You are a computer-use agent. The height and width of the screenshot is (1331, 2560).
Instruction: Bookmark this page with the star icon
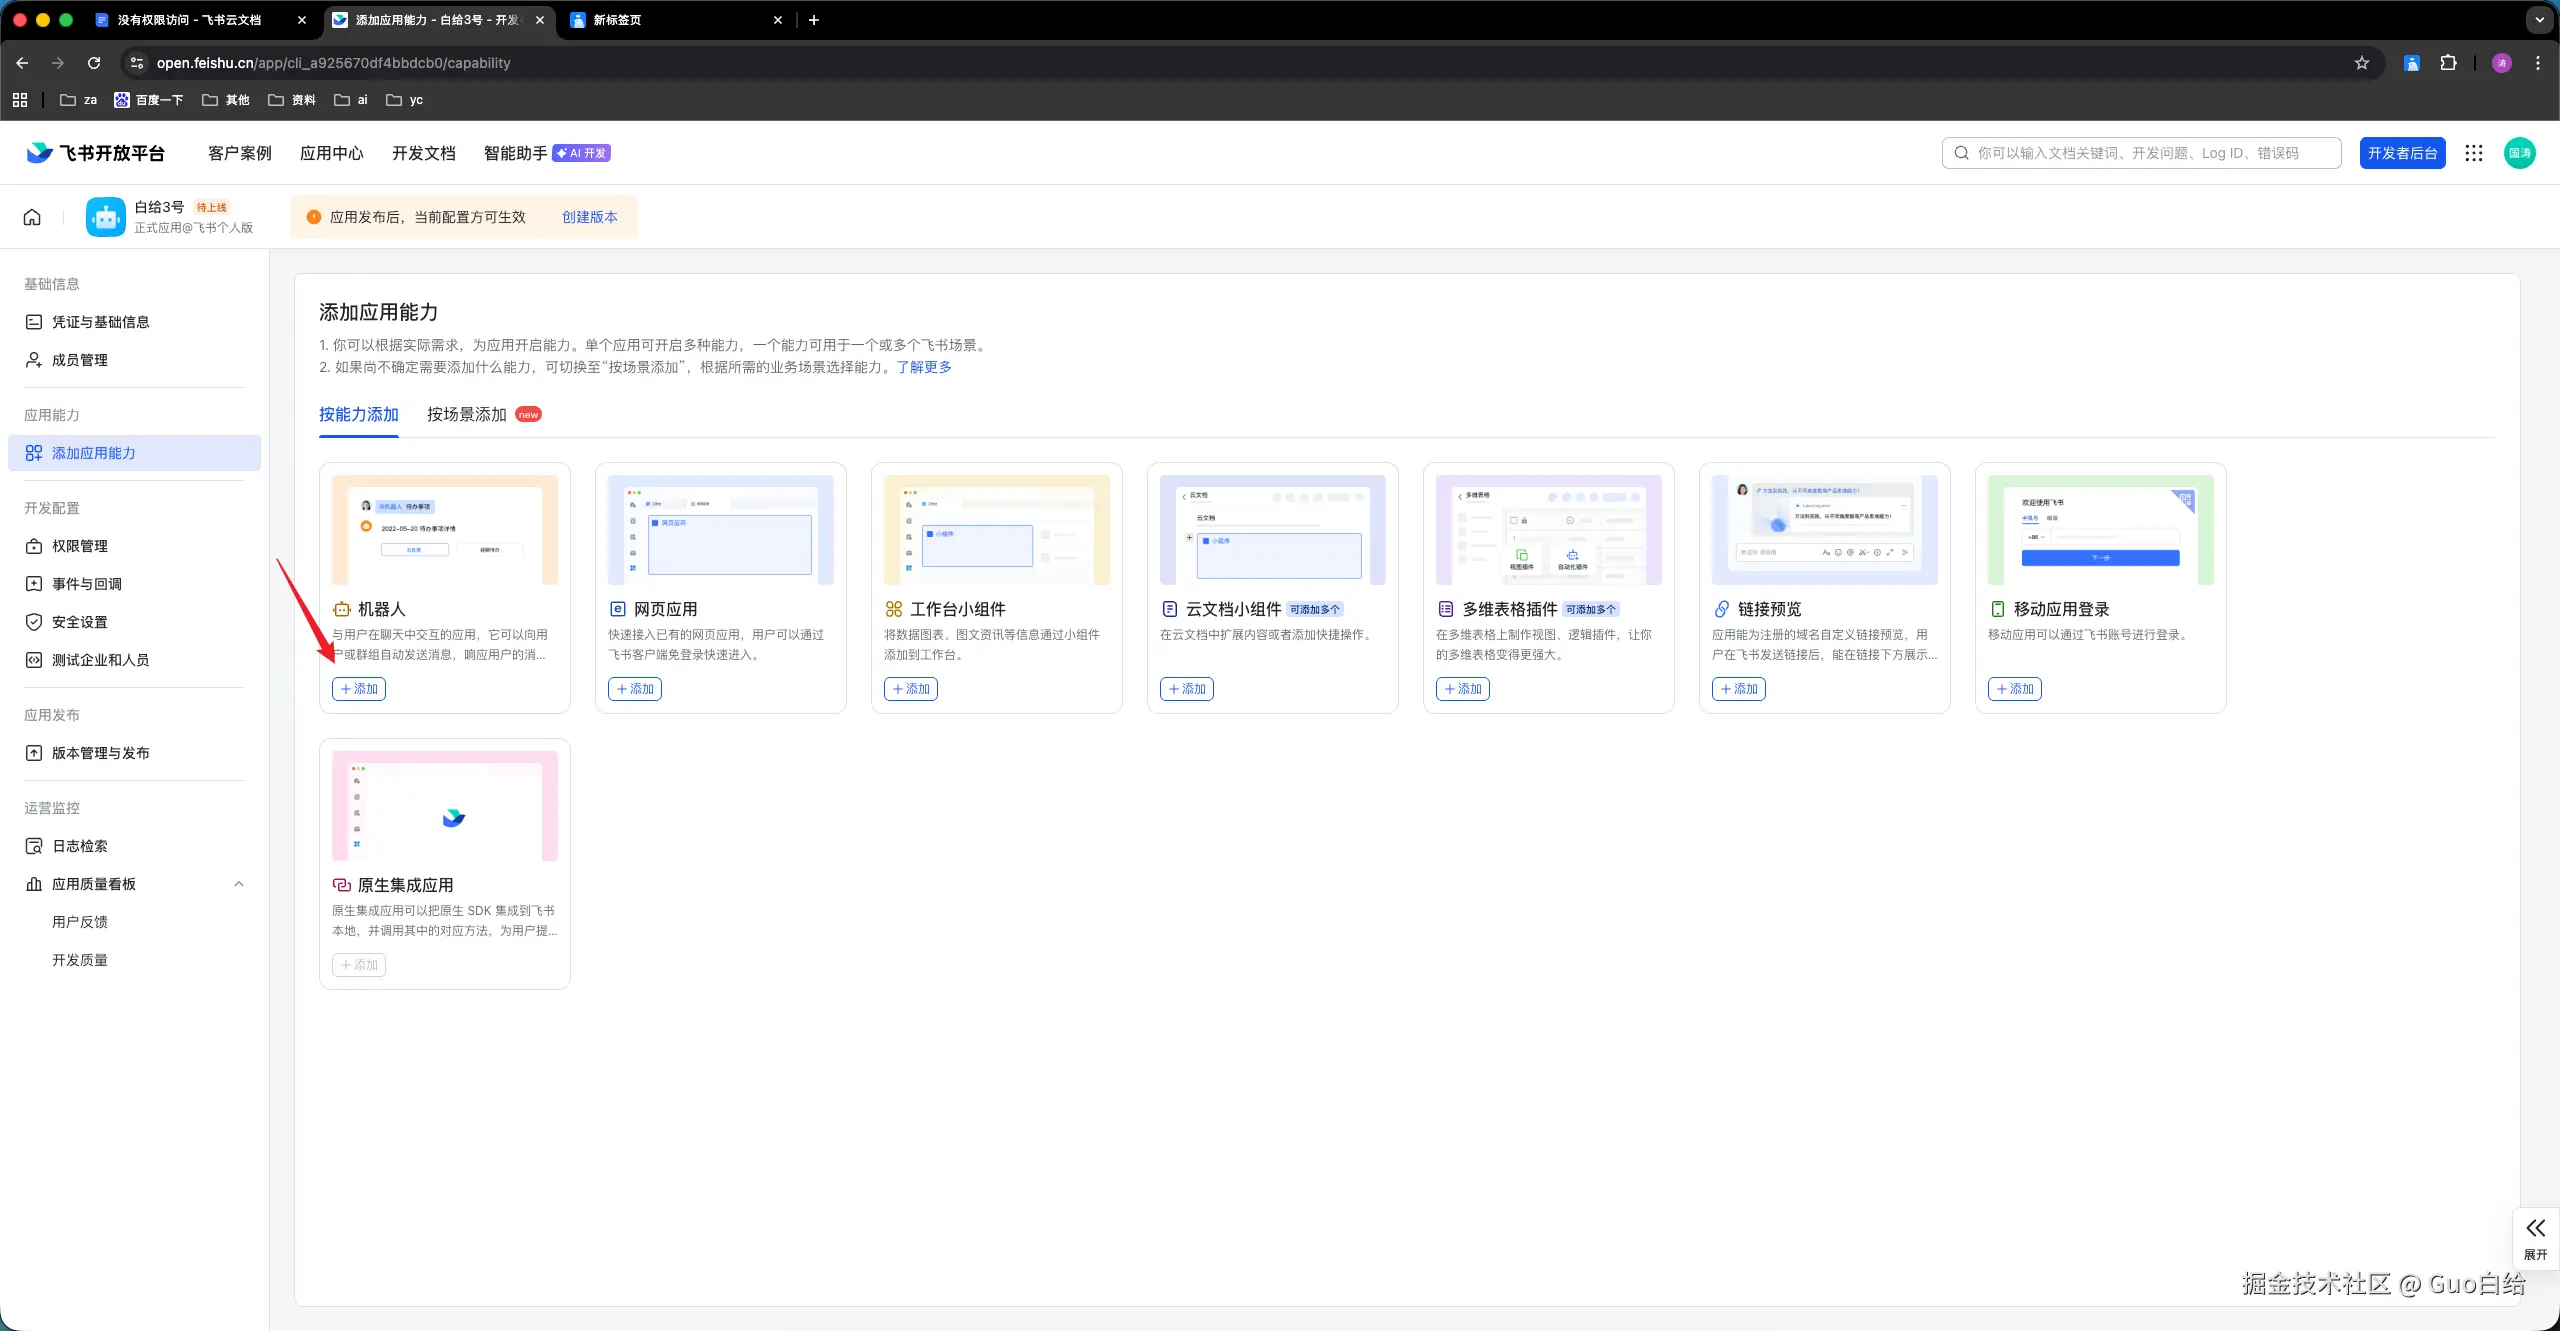2362,63
